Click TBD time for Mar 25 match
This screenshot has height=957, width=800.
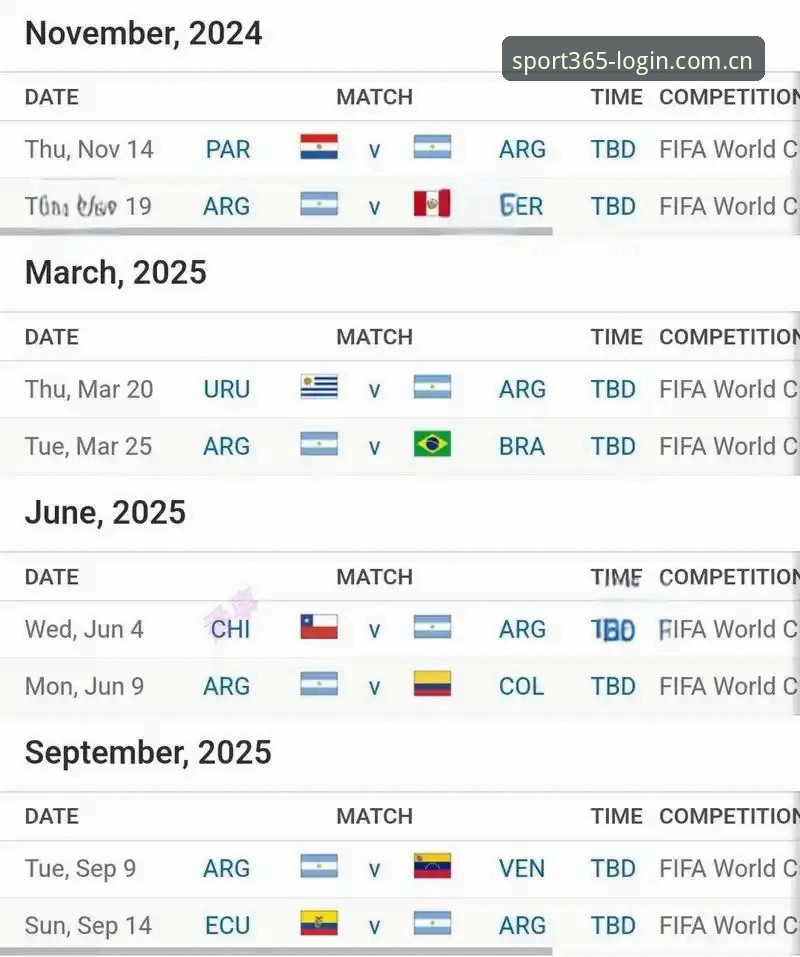(x=613, y=446)
